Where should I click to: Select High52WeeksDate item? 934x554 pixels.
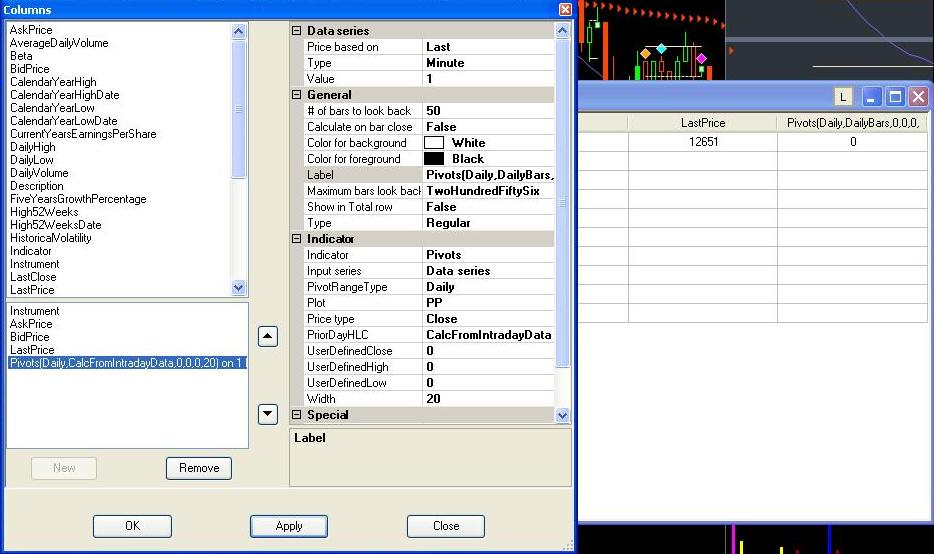click(x=55, y=225)
